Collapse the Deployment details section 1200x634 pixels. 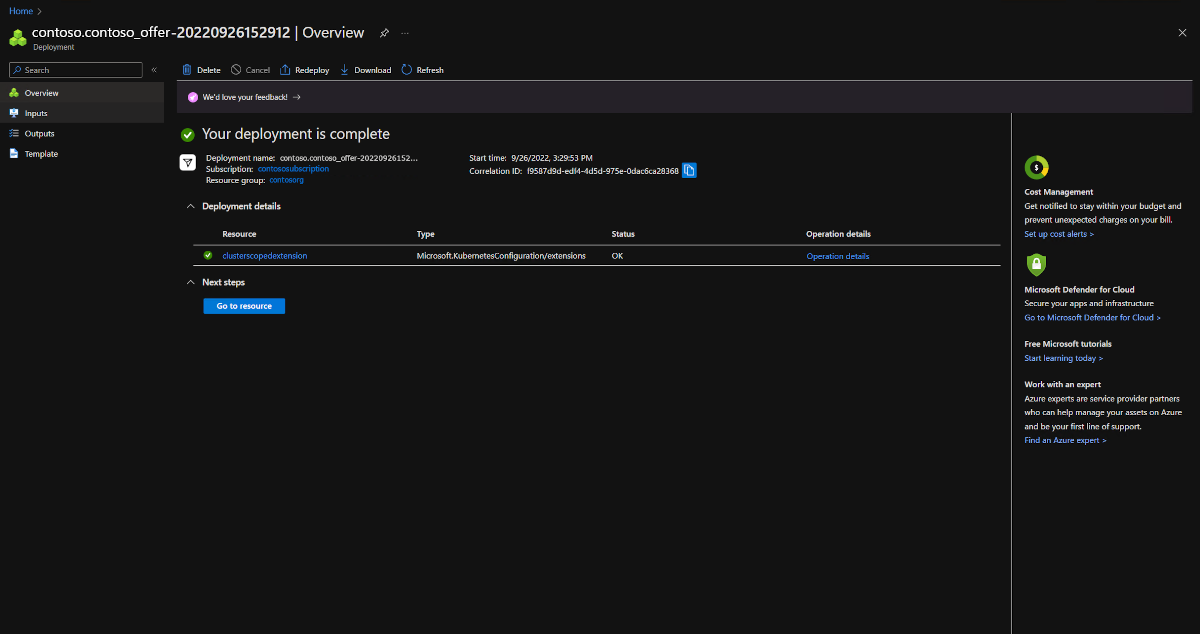click(x=190, y=206)
